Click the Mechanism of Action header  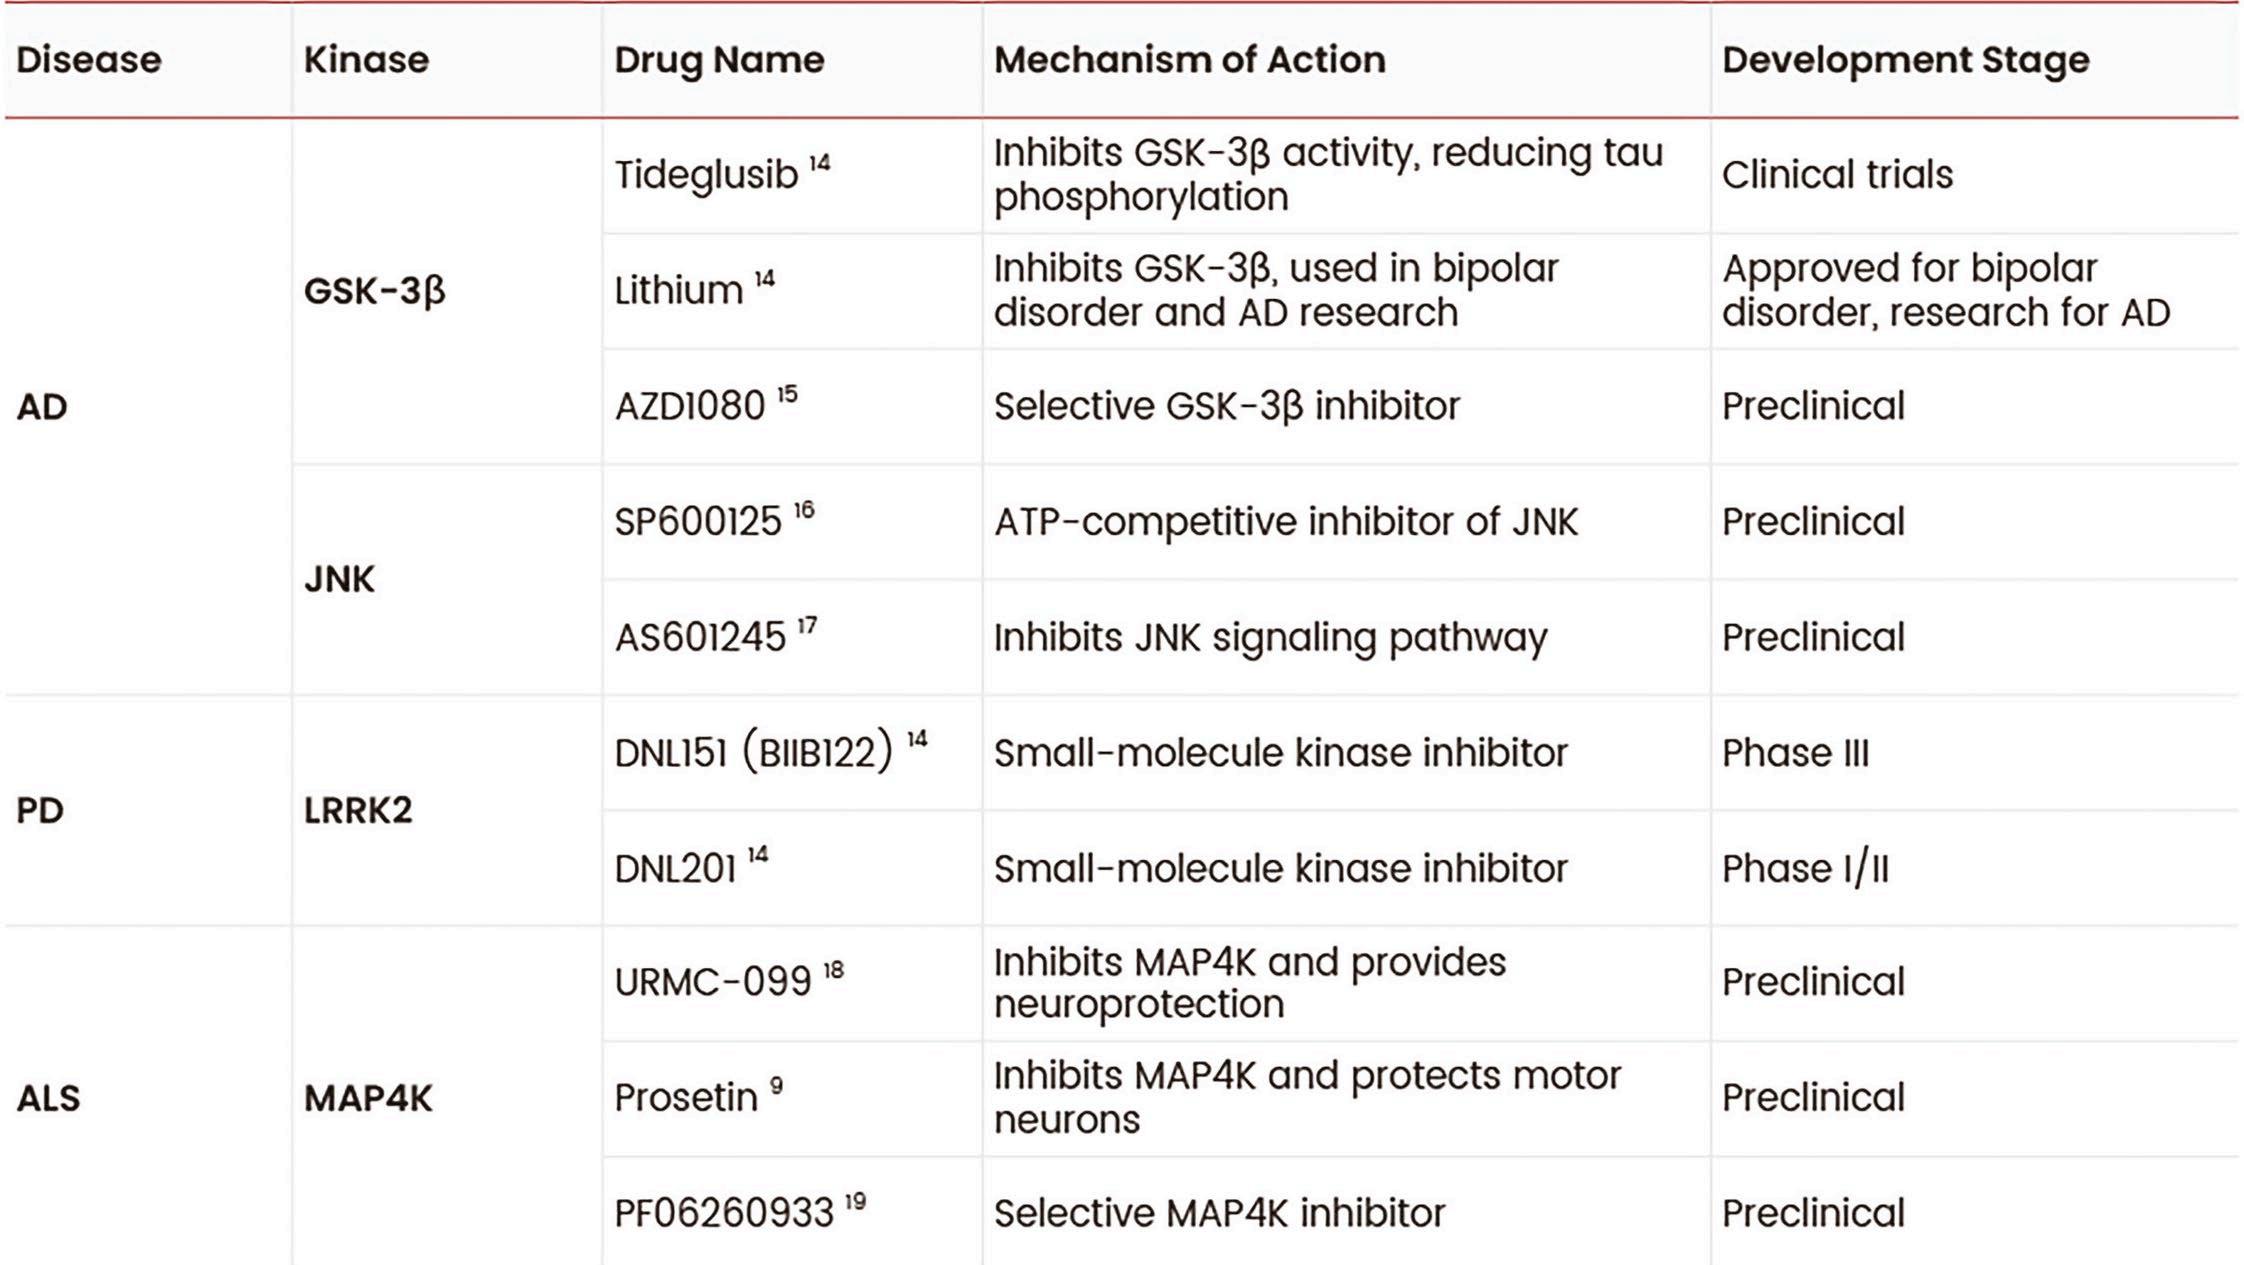(x=1189, y=60)
